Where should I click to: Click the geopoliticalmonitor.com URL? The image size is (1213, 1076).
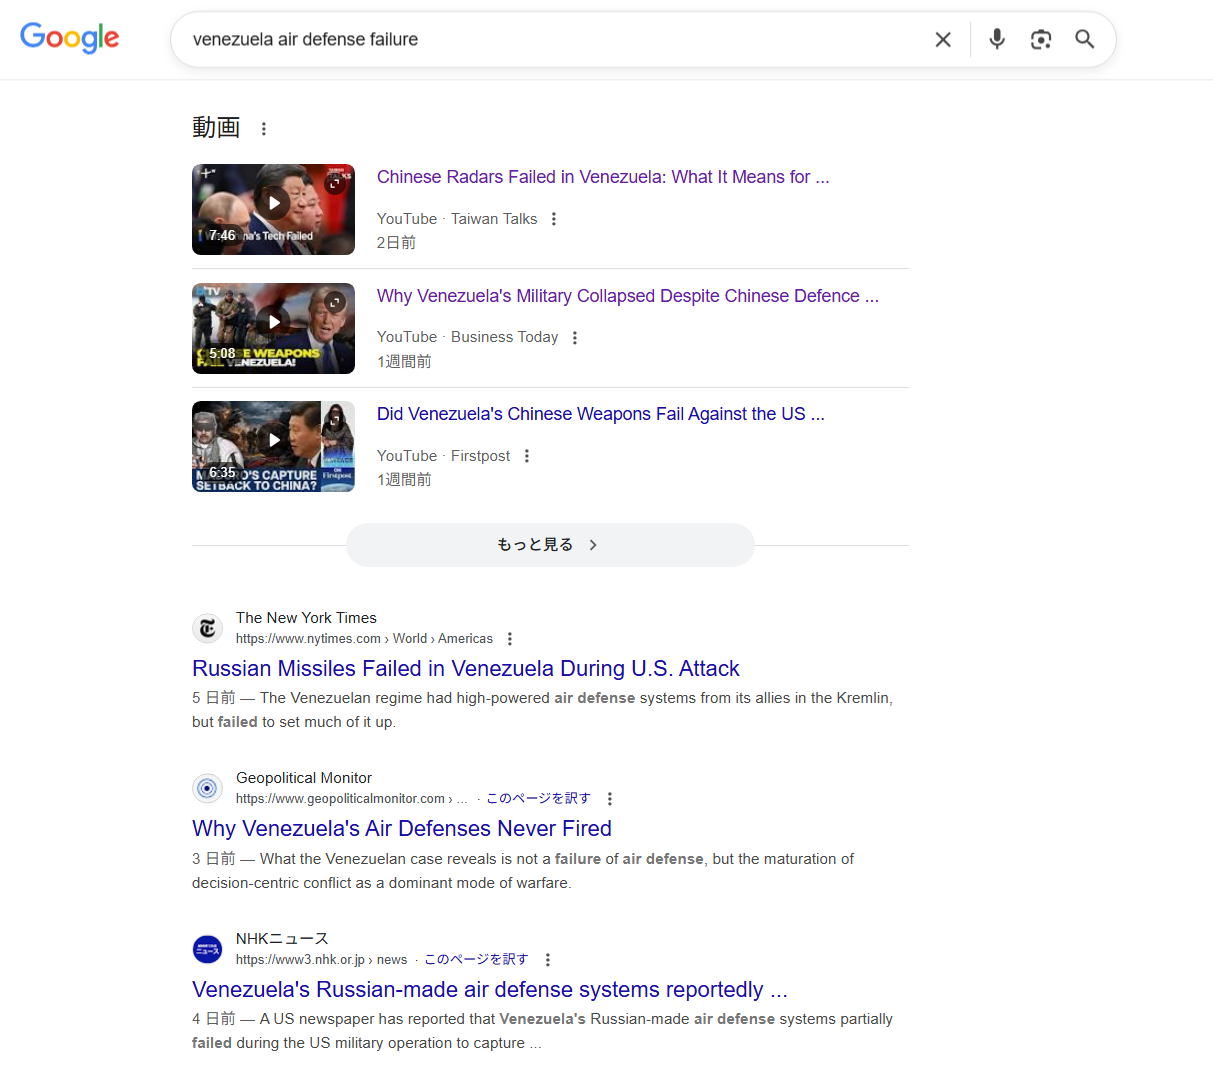pos(351,798)
